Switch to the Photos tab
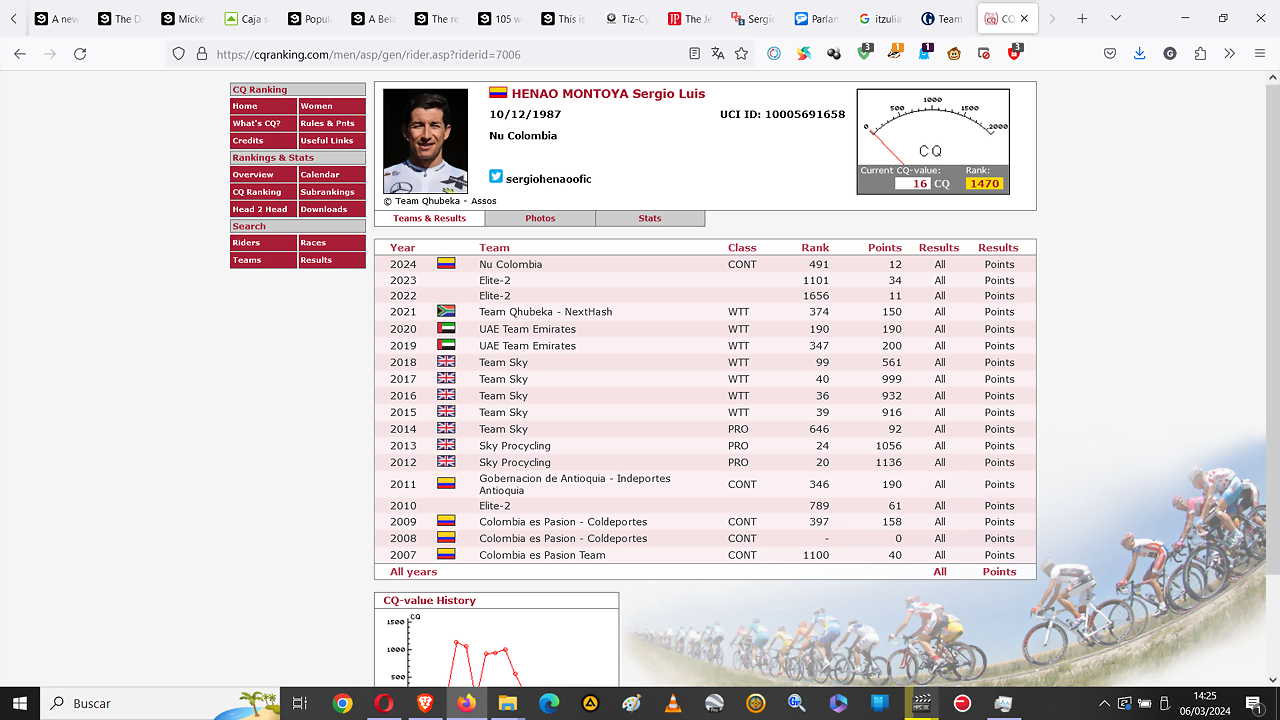This screenshot has width=1280, height=720. click(x=540, y=218)
